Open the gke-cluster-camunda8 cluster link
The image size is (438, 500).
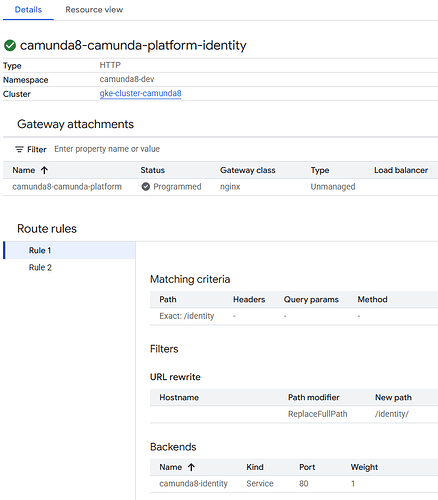tap(140, 93)
